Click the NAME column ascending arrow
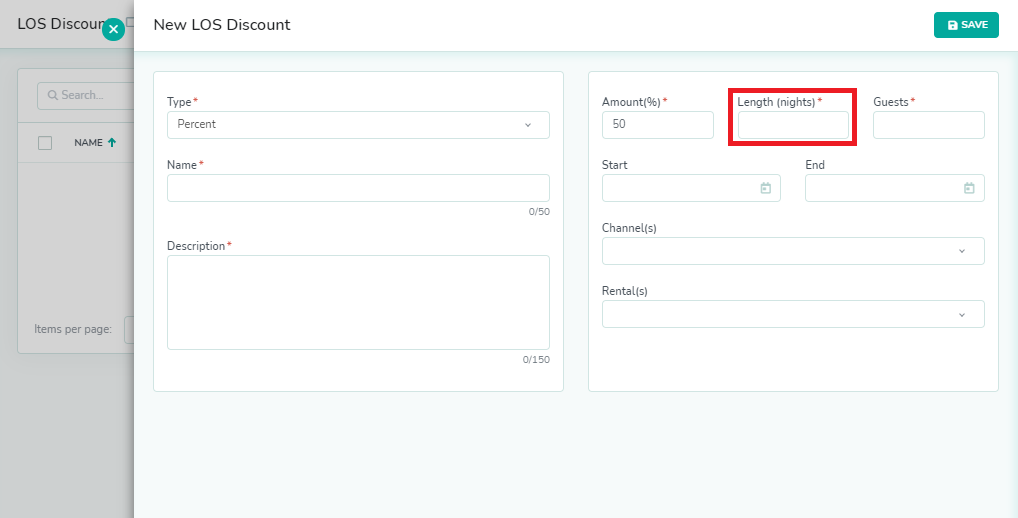Viewport: 1018px width, 518px height. pyautogui.click(x=112, y=143)
